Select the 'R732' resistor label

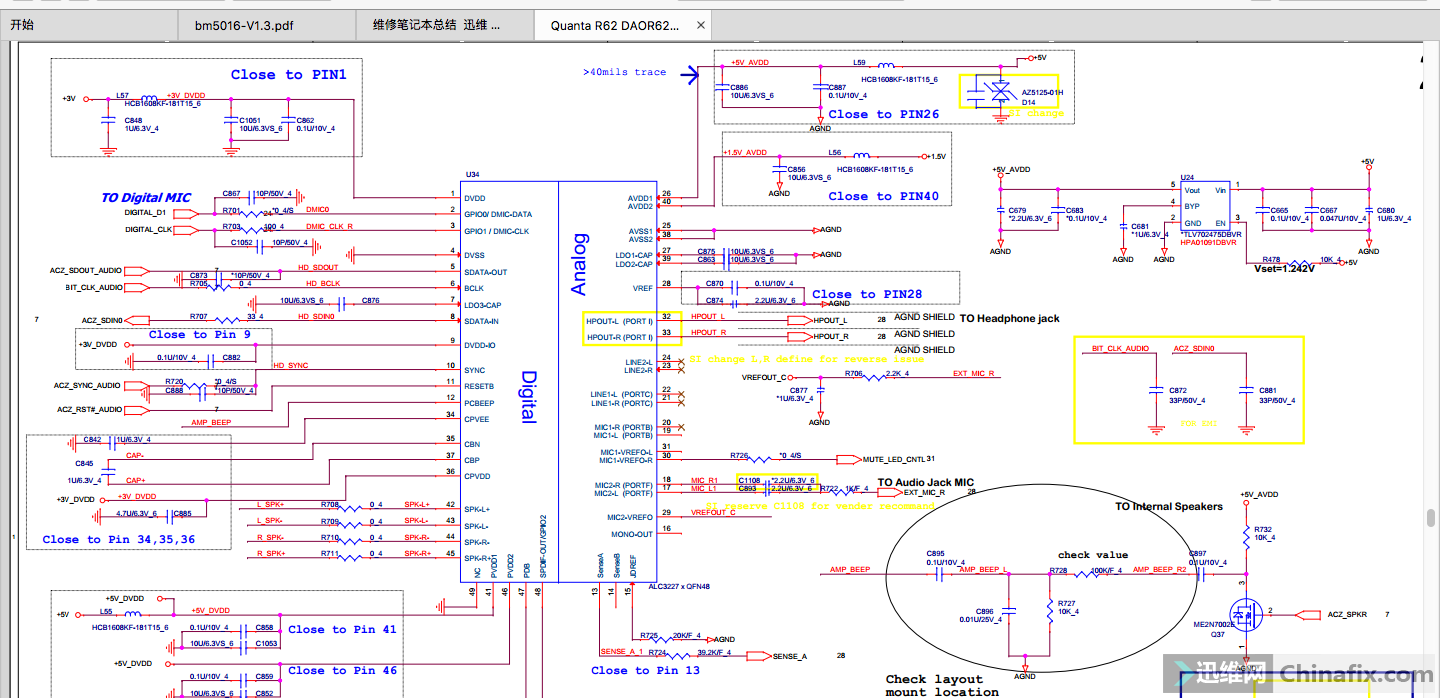tap(1262, 529)
